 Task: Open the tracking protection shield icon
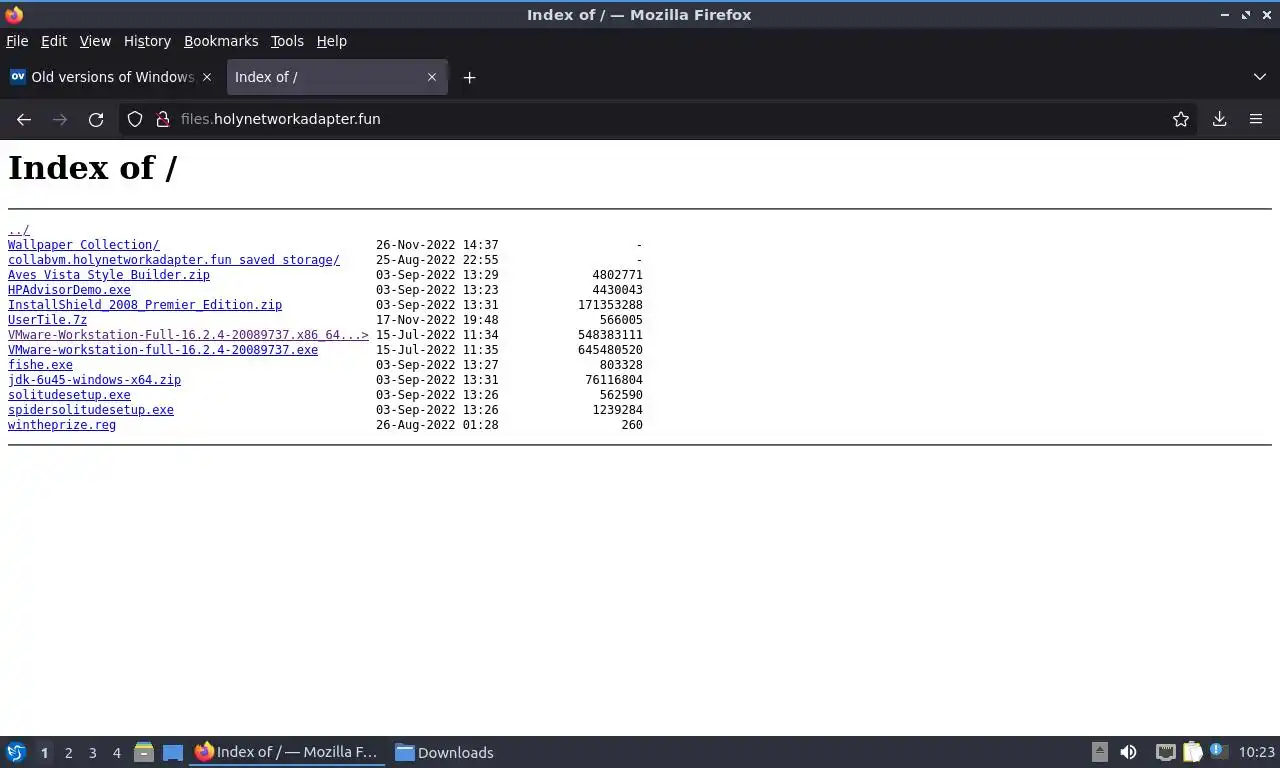pos(135,119)
